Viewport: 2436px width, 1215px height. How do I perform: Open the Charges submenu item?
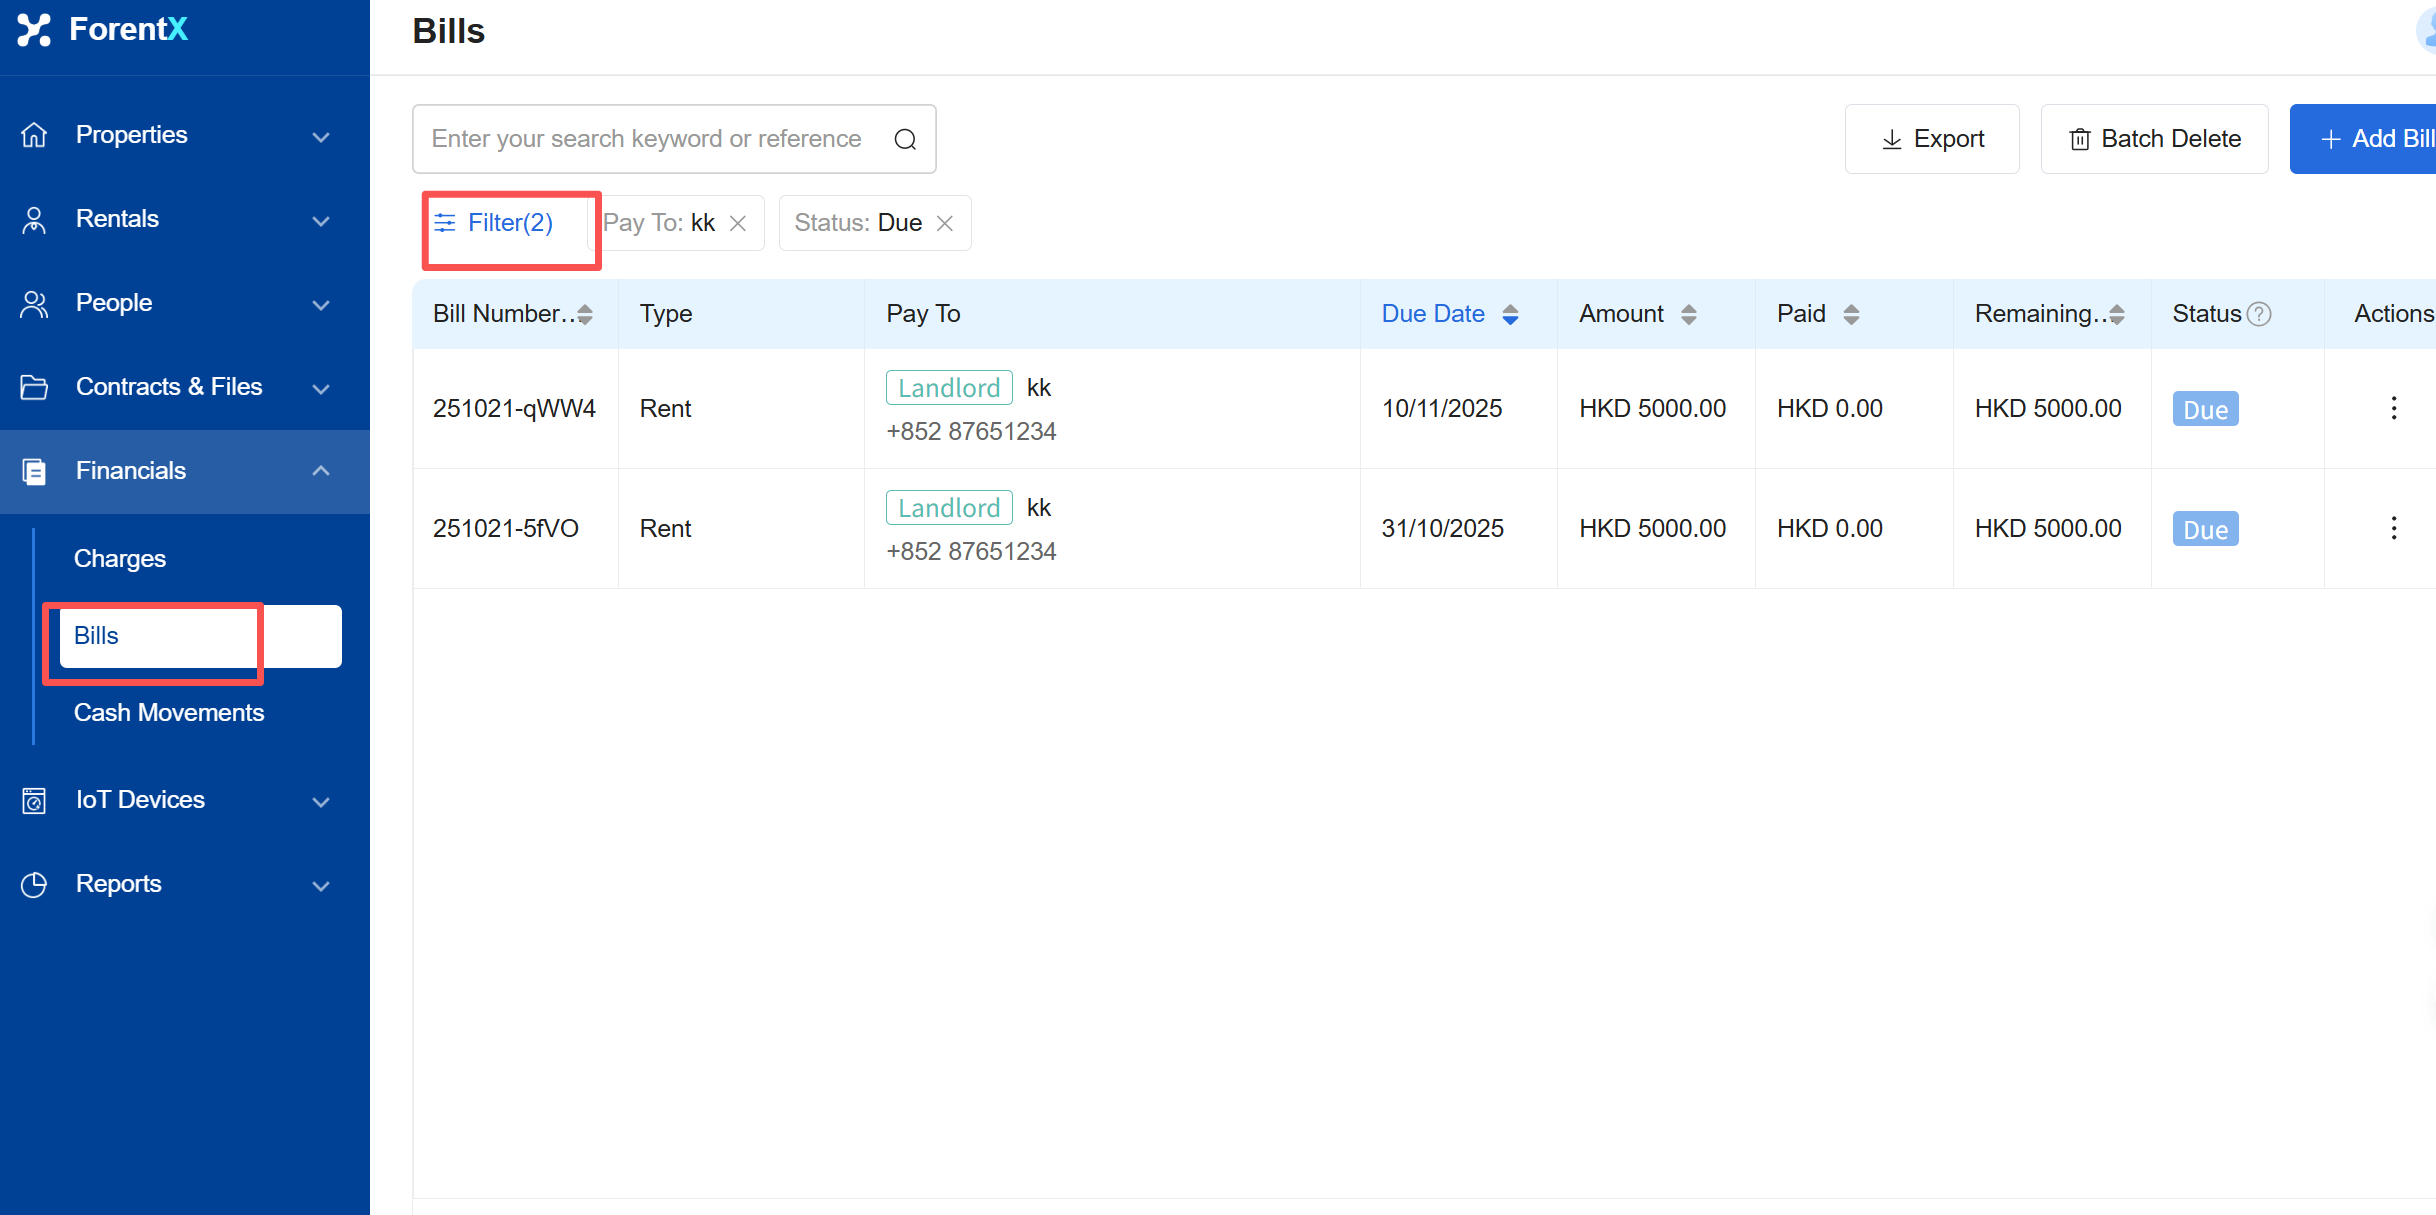point(120,558)
